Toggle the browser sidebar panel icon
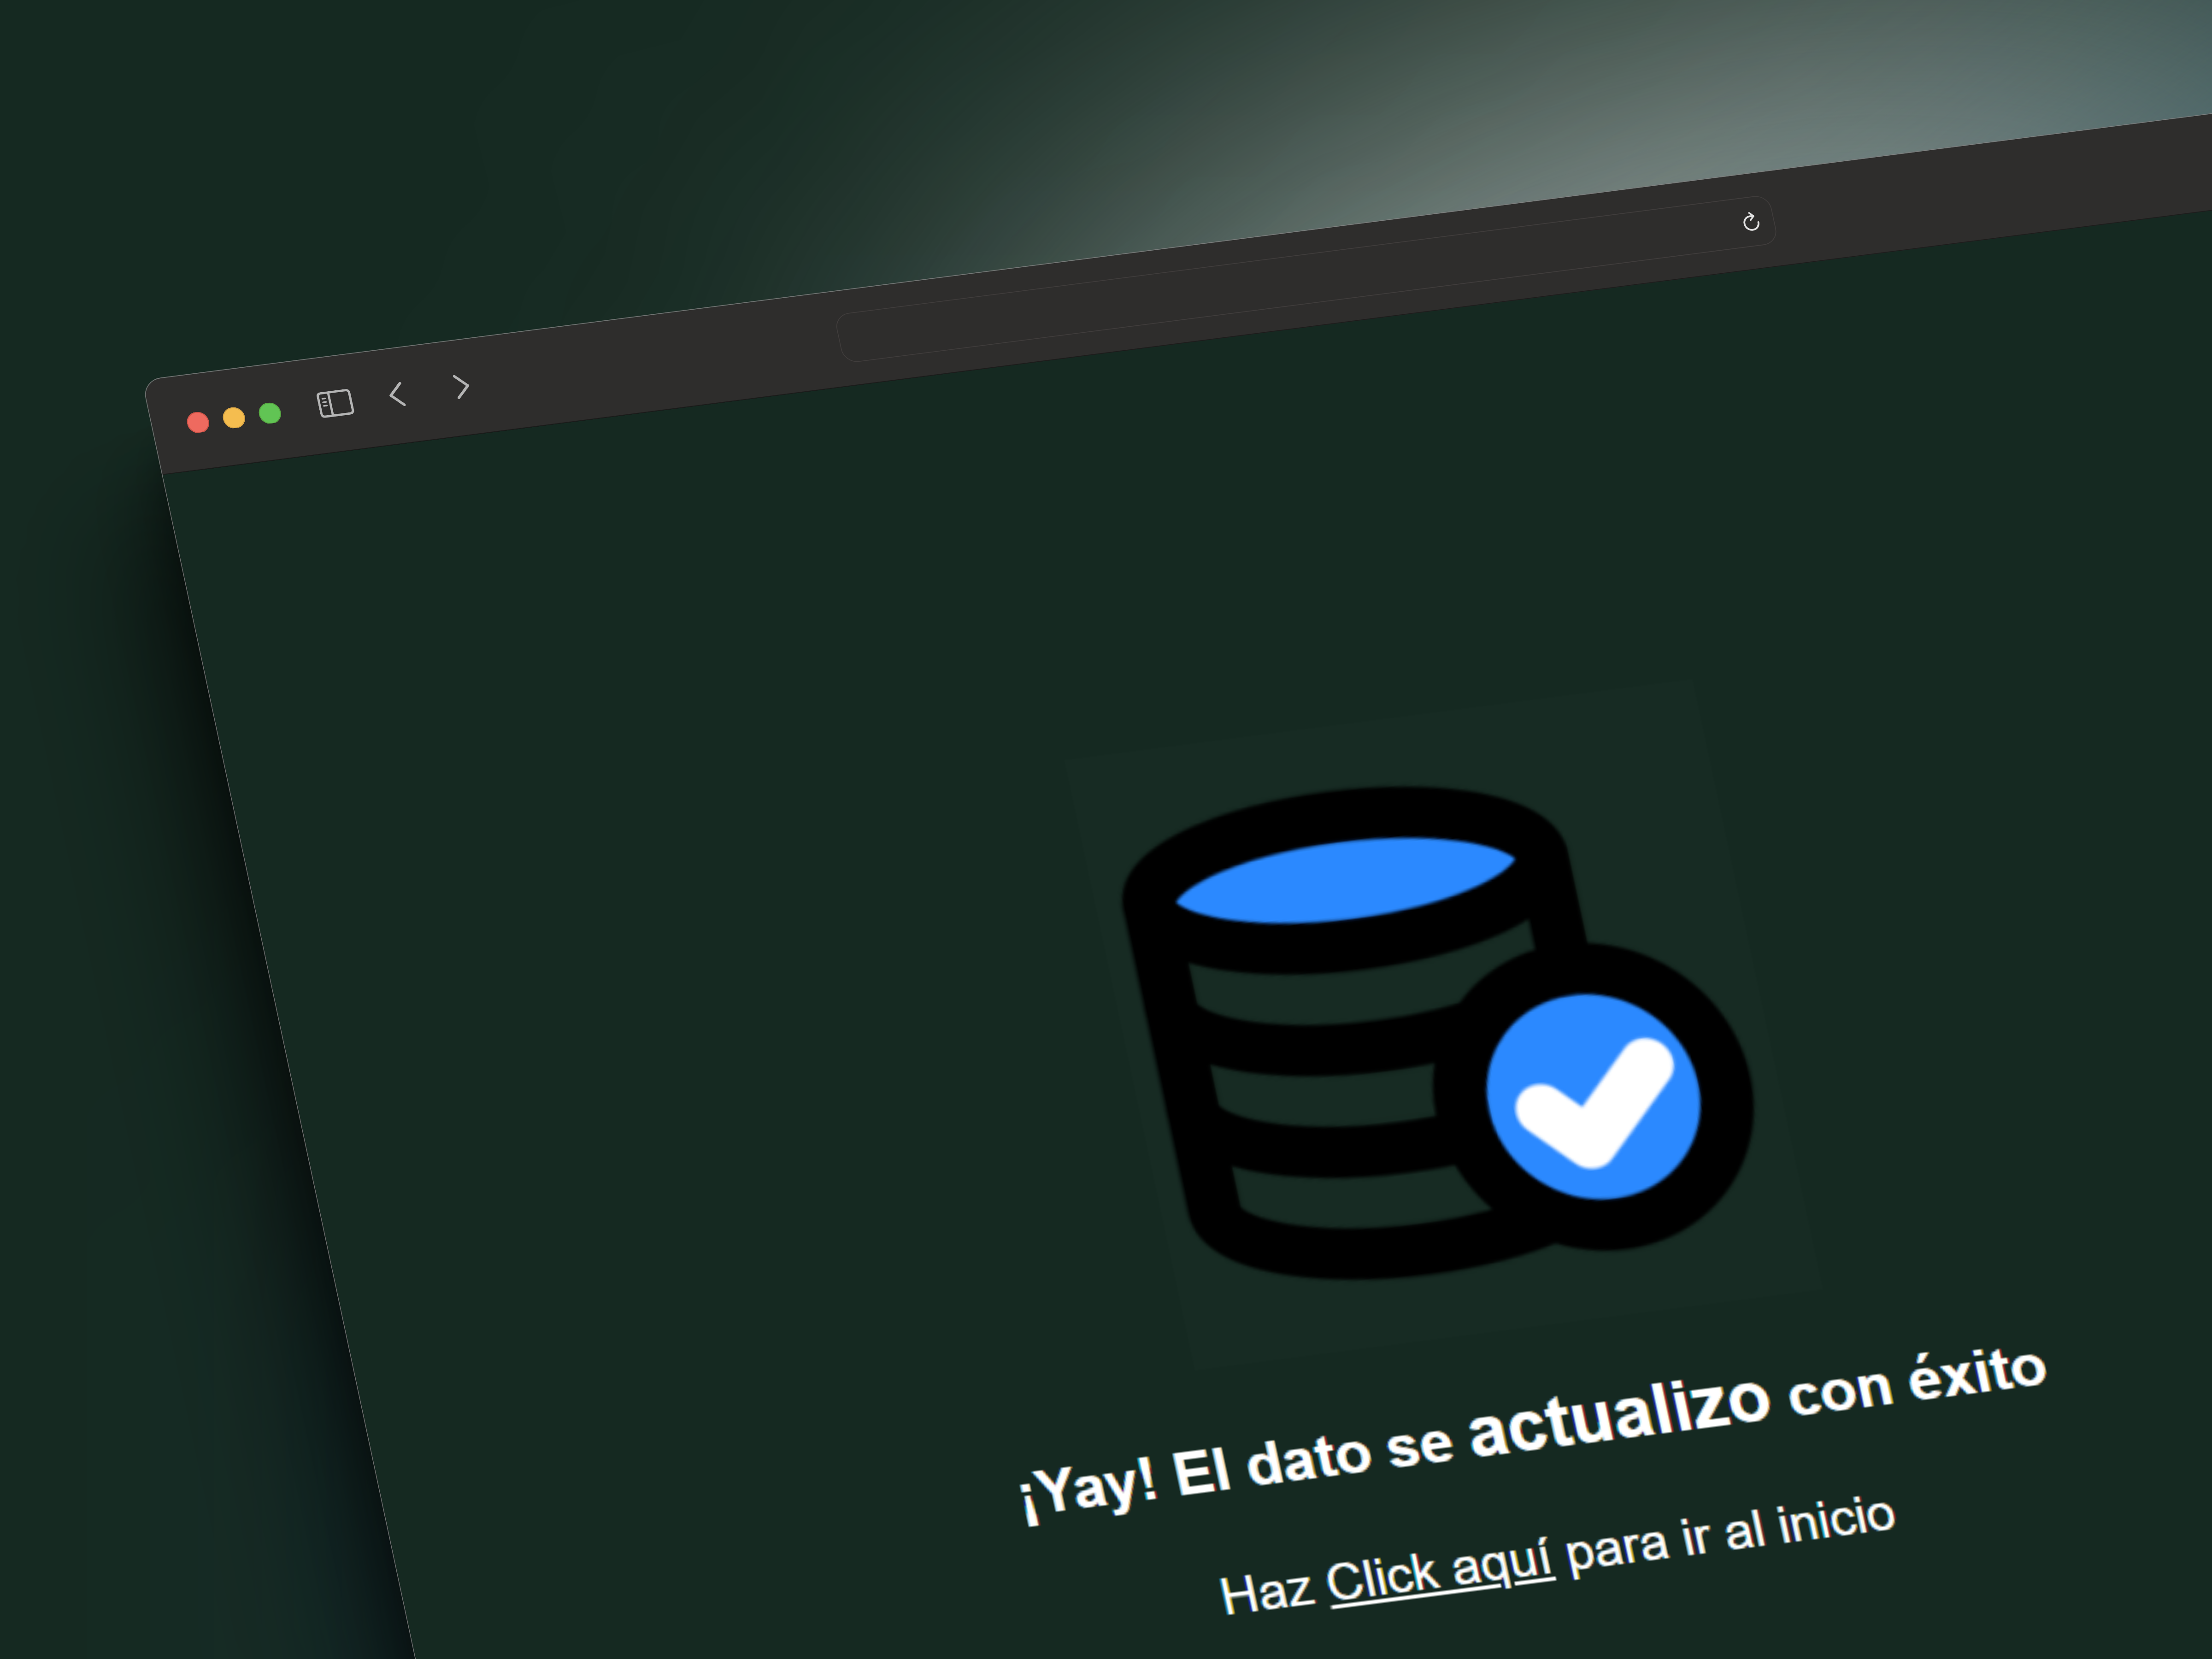2212x1659 pixels. click(335, 403)
